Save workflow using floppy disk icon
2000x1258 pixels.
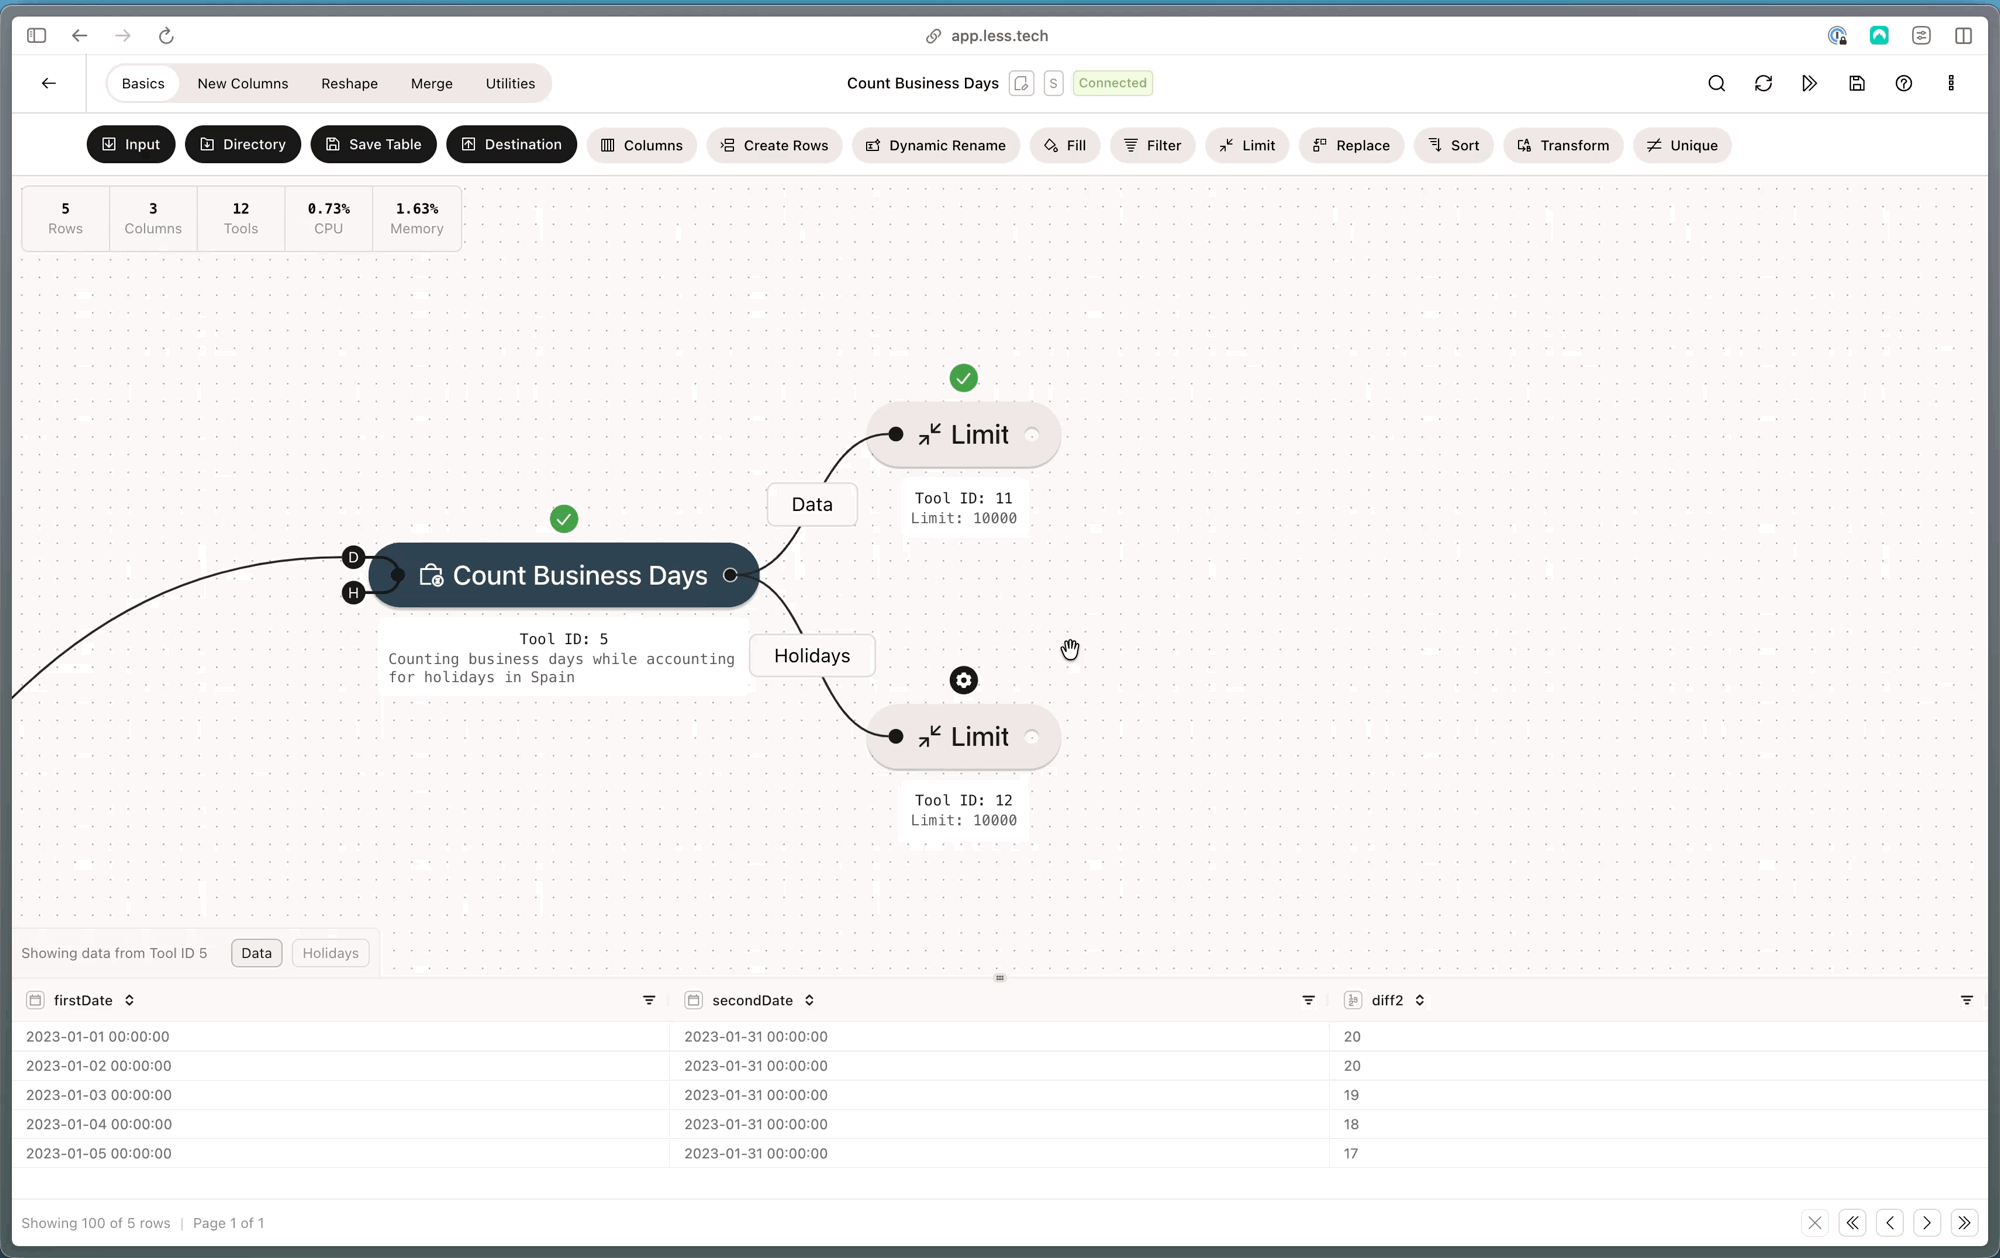pyautogui.click(x=1856, y=83)
